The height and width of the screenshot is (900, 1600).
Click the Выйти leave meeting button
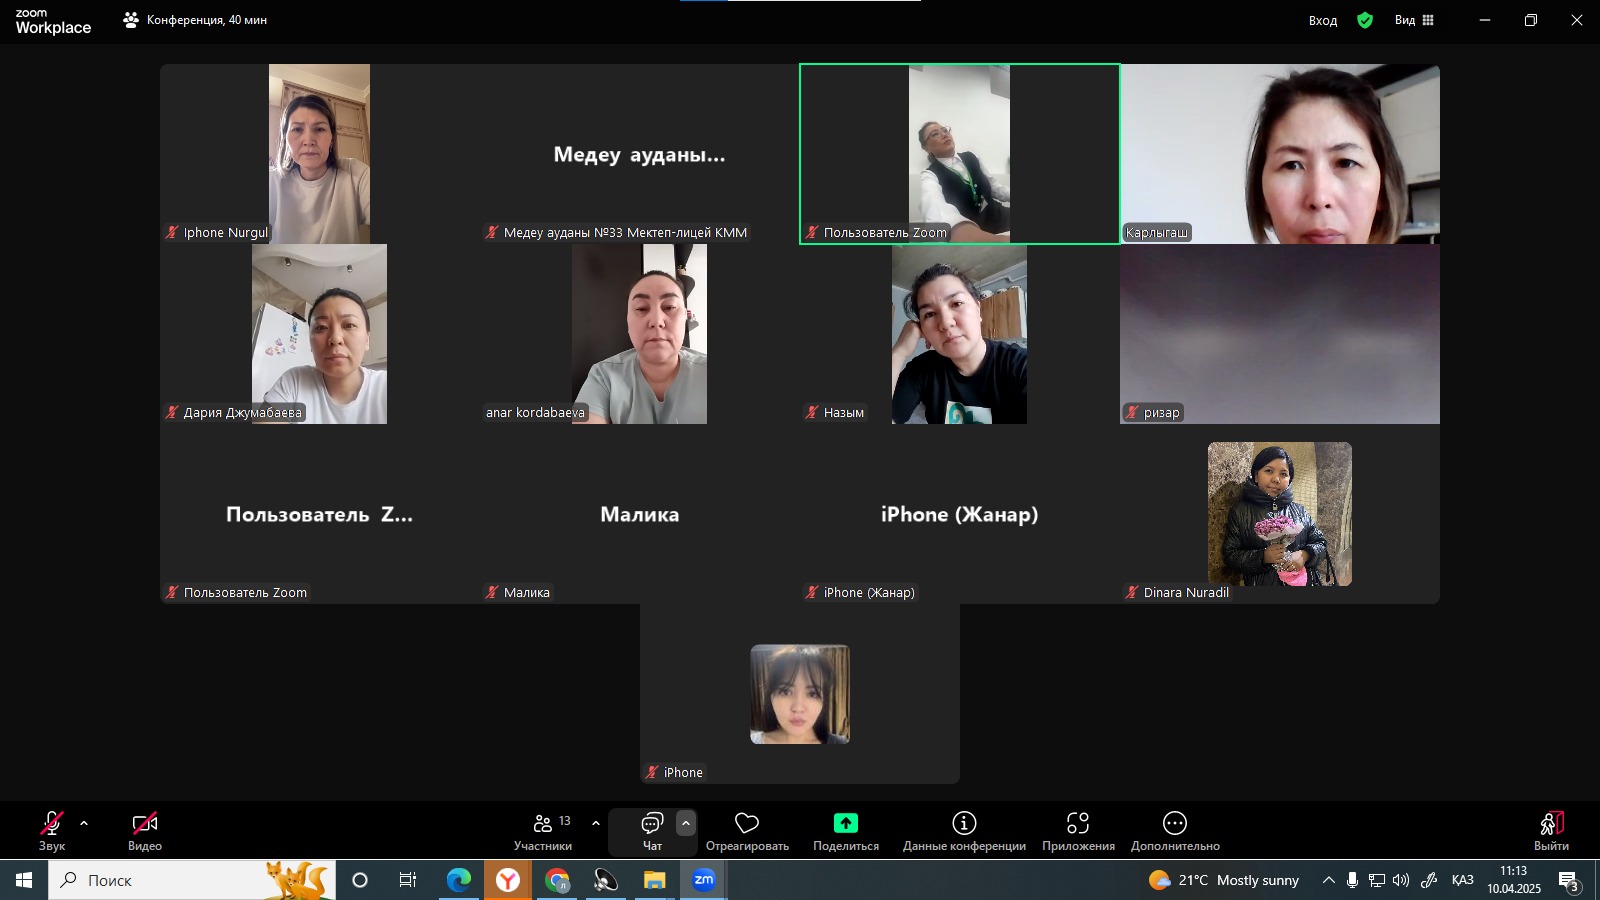tap(1551, 830)
